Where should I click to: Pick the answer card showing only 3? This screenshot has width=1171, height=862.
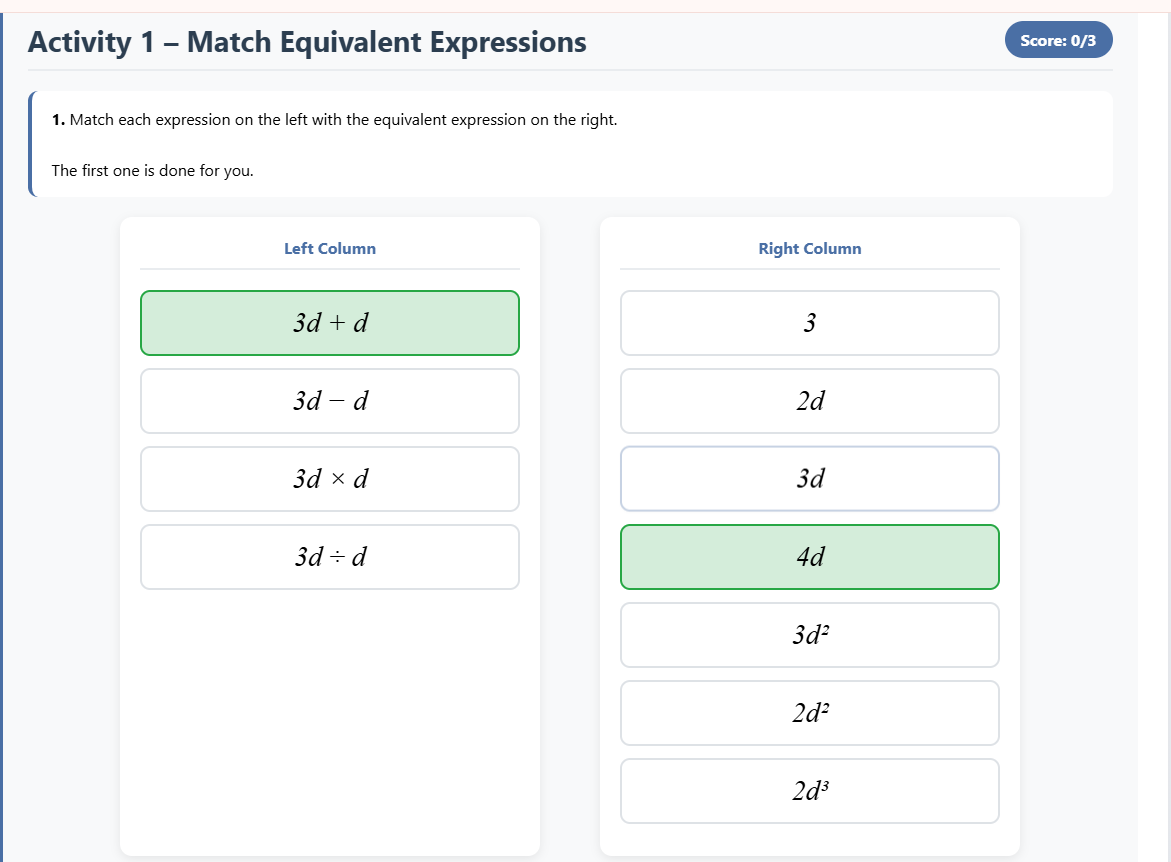tap(810, 323)
